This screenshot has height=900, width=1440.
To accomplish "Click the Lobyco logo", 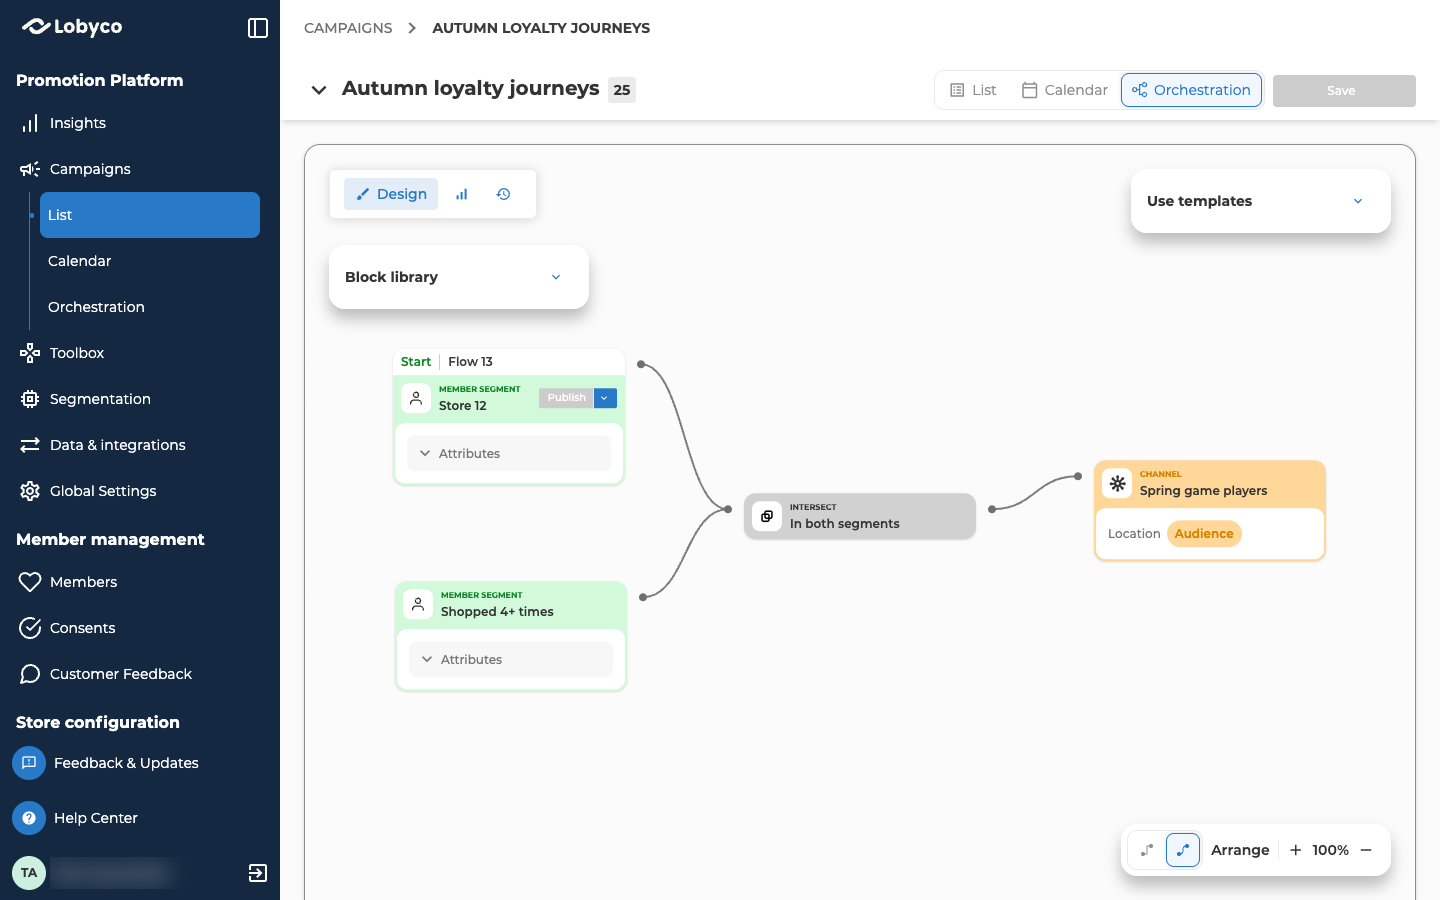I will point(72,27).
